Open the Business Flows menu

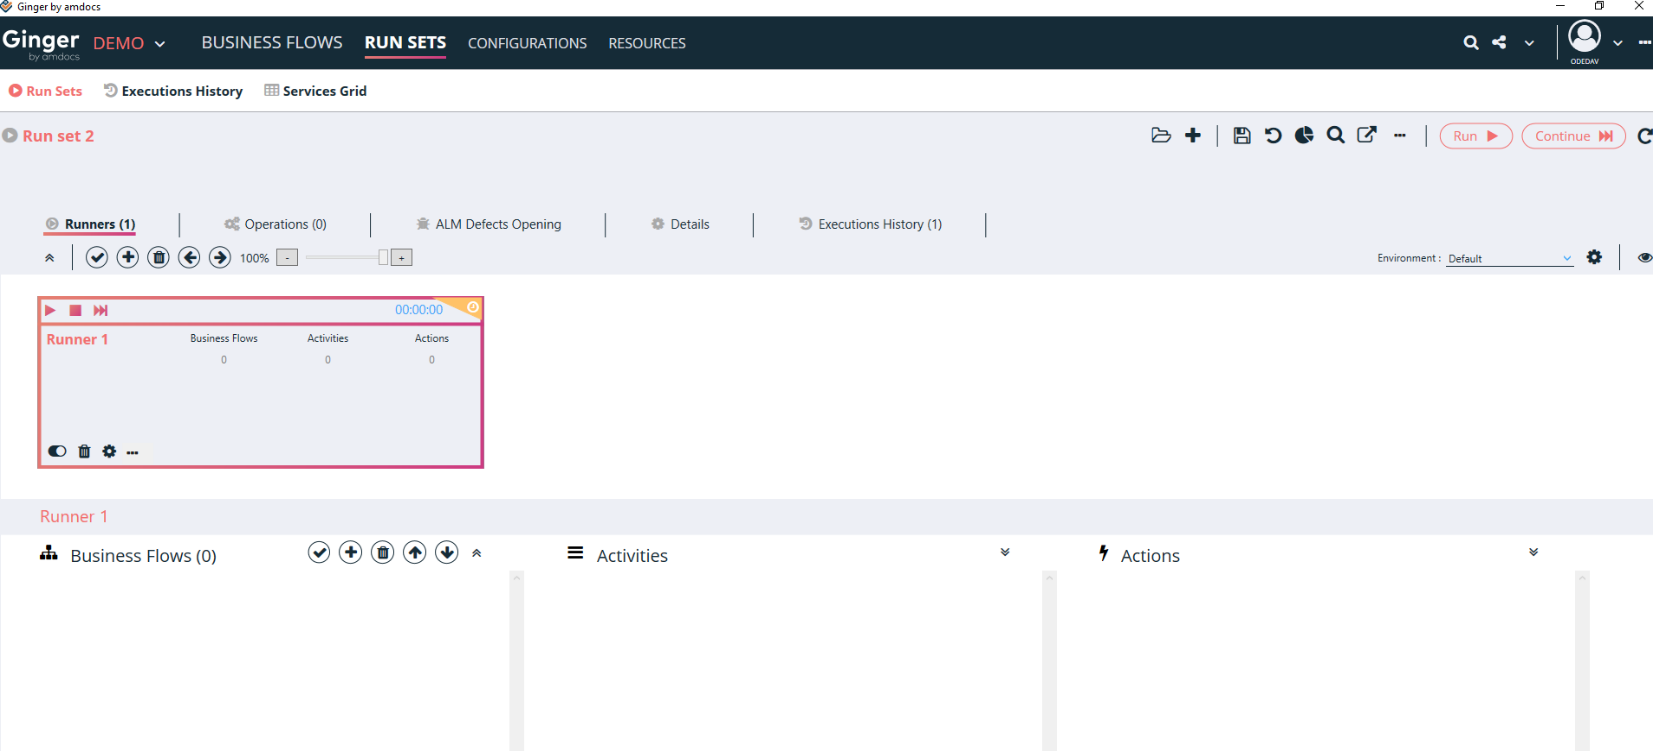tap(272, 43)
